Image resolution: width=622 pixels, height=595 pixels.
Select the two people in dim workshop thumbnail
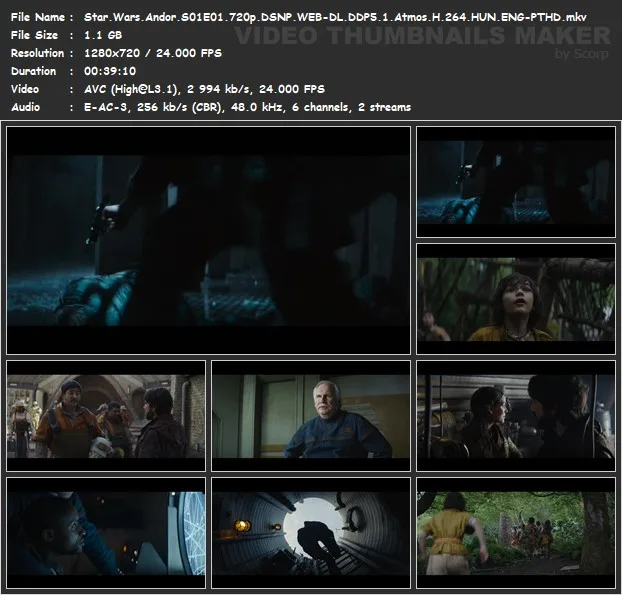coord(516,416)
